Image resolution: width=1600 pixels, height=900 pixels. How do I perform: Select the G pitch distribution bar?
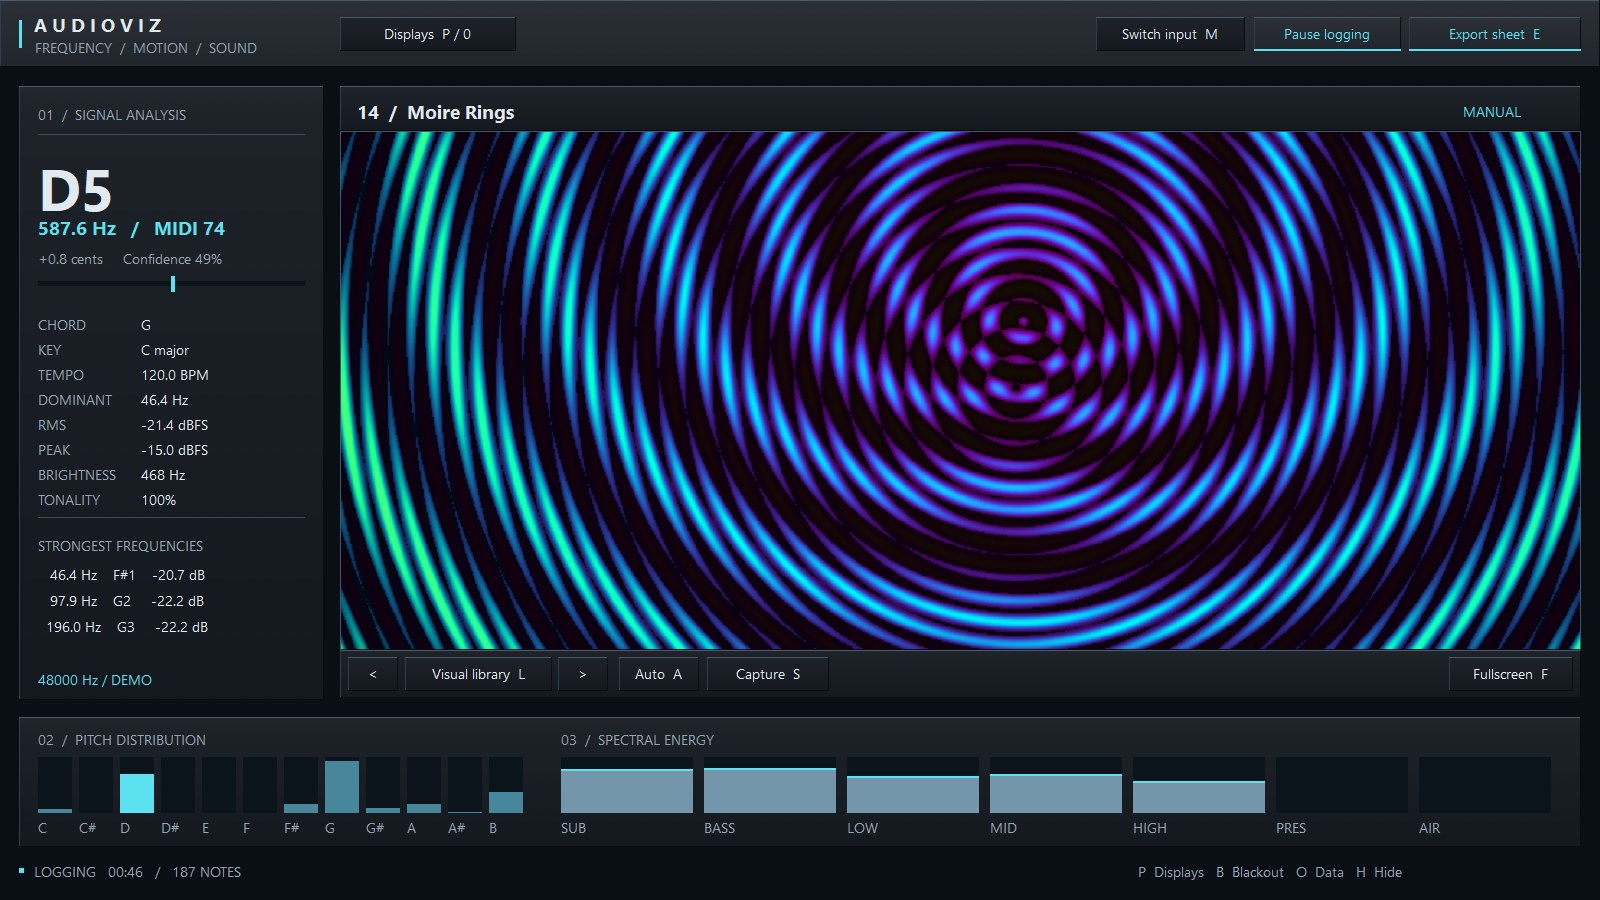click(342, 785)
